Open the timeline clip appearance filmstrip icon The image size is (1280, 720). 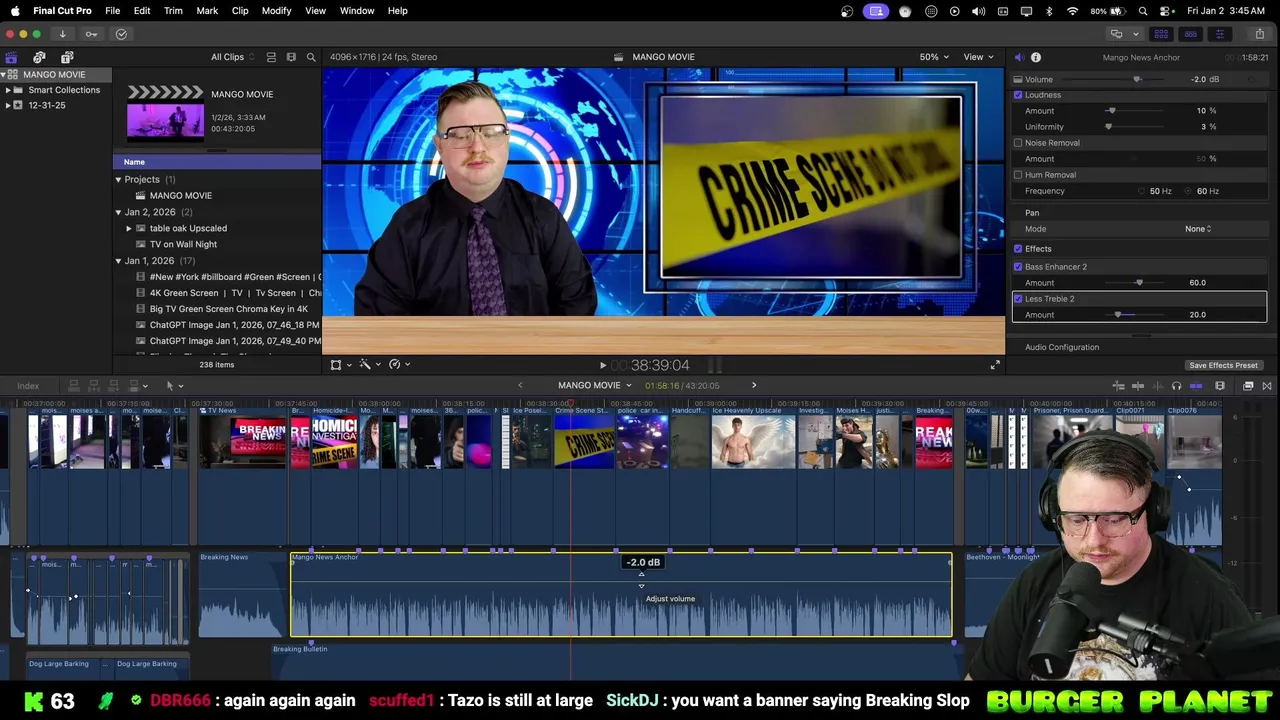[x=1220, y=386]
